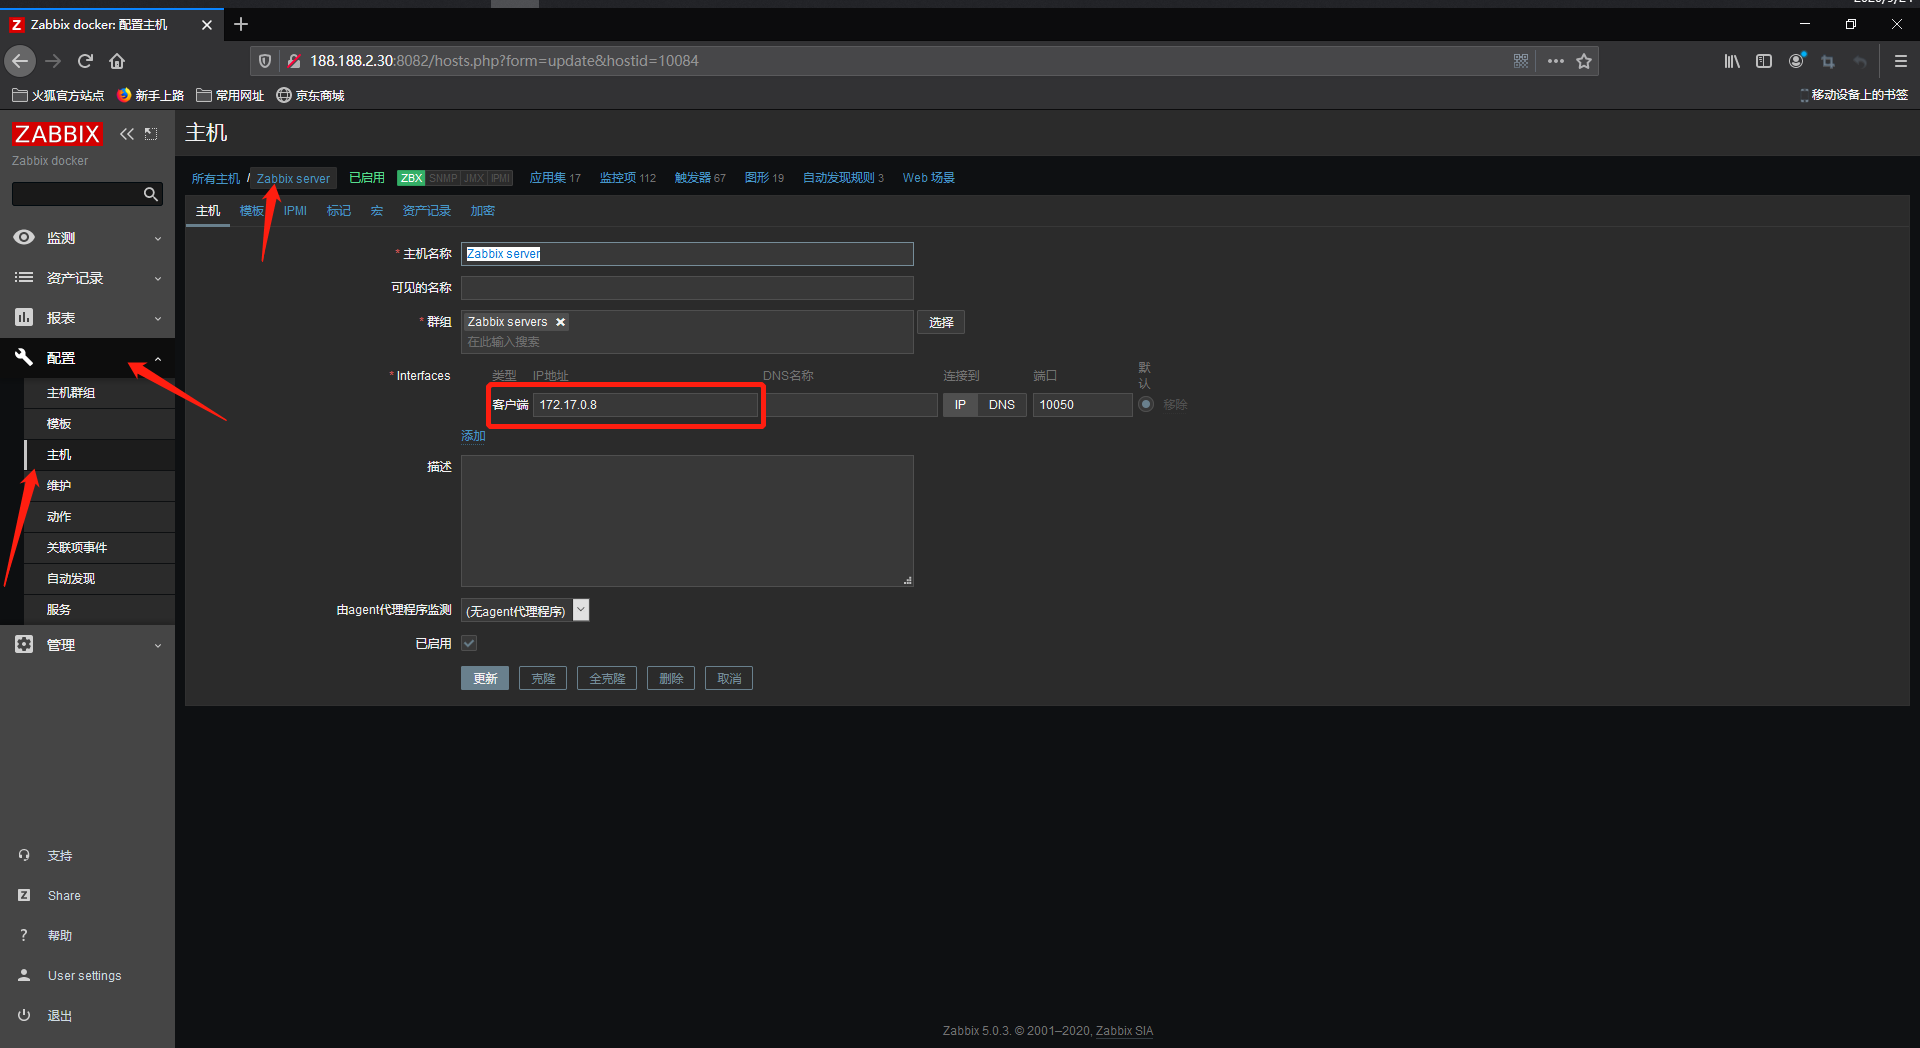Open the QR code icon in address bar
The width and height of the screenshot is (1920, 1048).
coord(1521,61)
